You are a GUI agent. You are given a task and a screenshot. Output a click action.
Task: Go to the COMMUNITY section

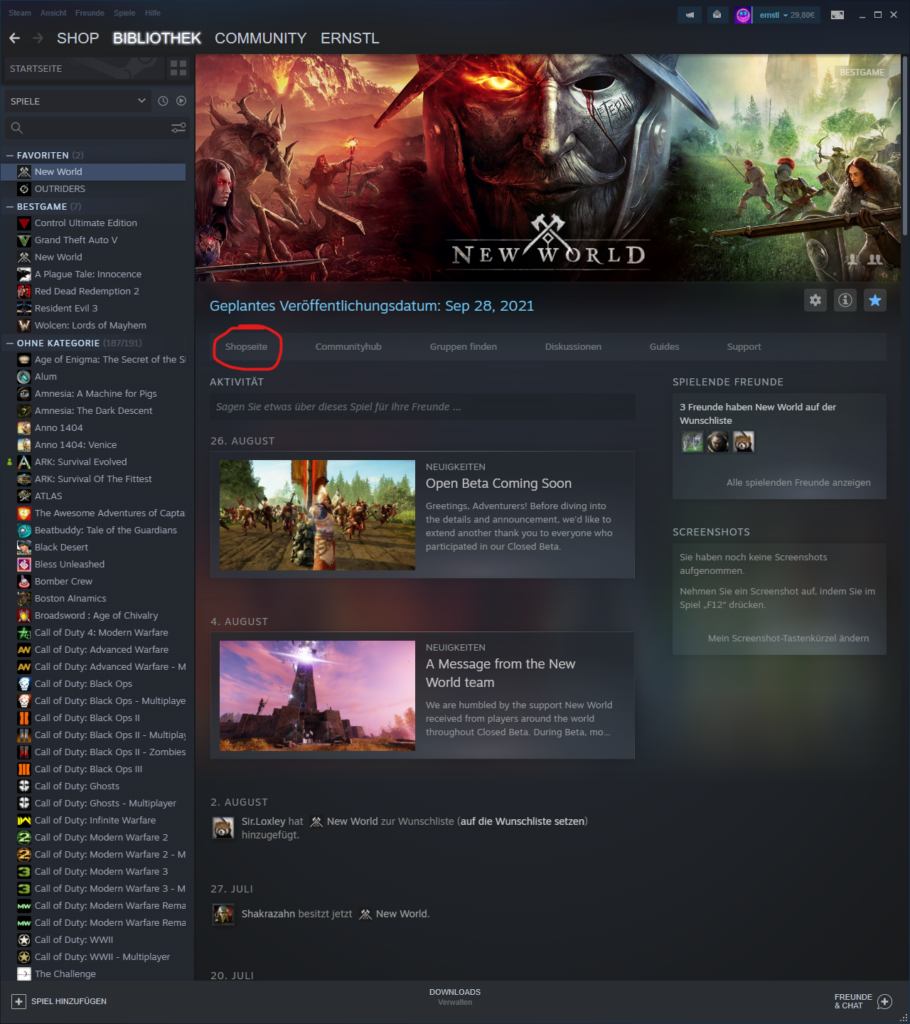click(x=261, y=39)
